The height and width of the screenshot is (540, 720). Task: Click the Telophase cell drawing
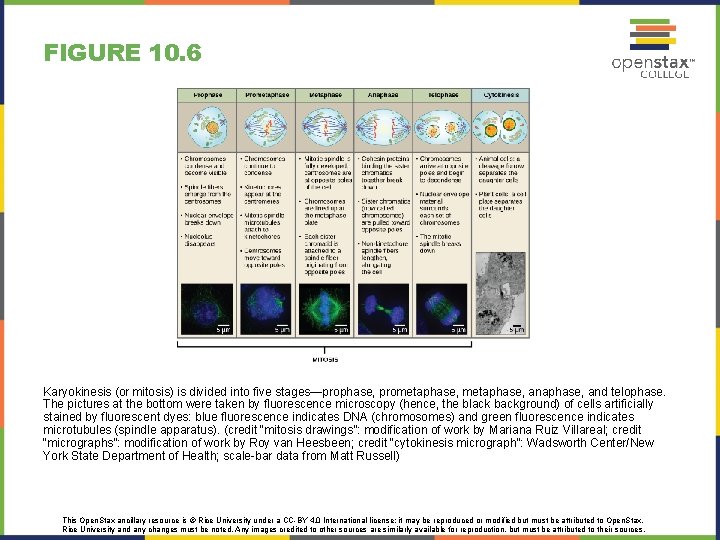[442, 127]
